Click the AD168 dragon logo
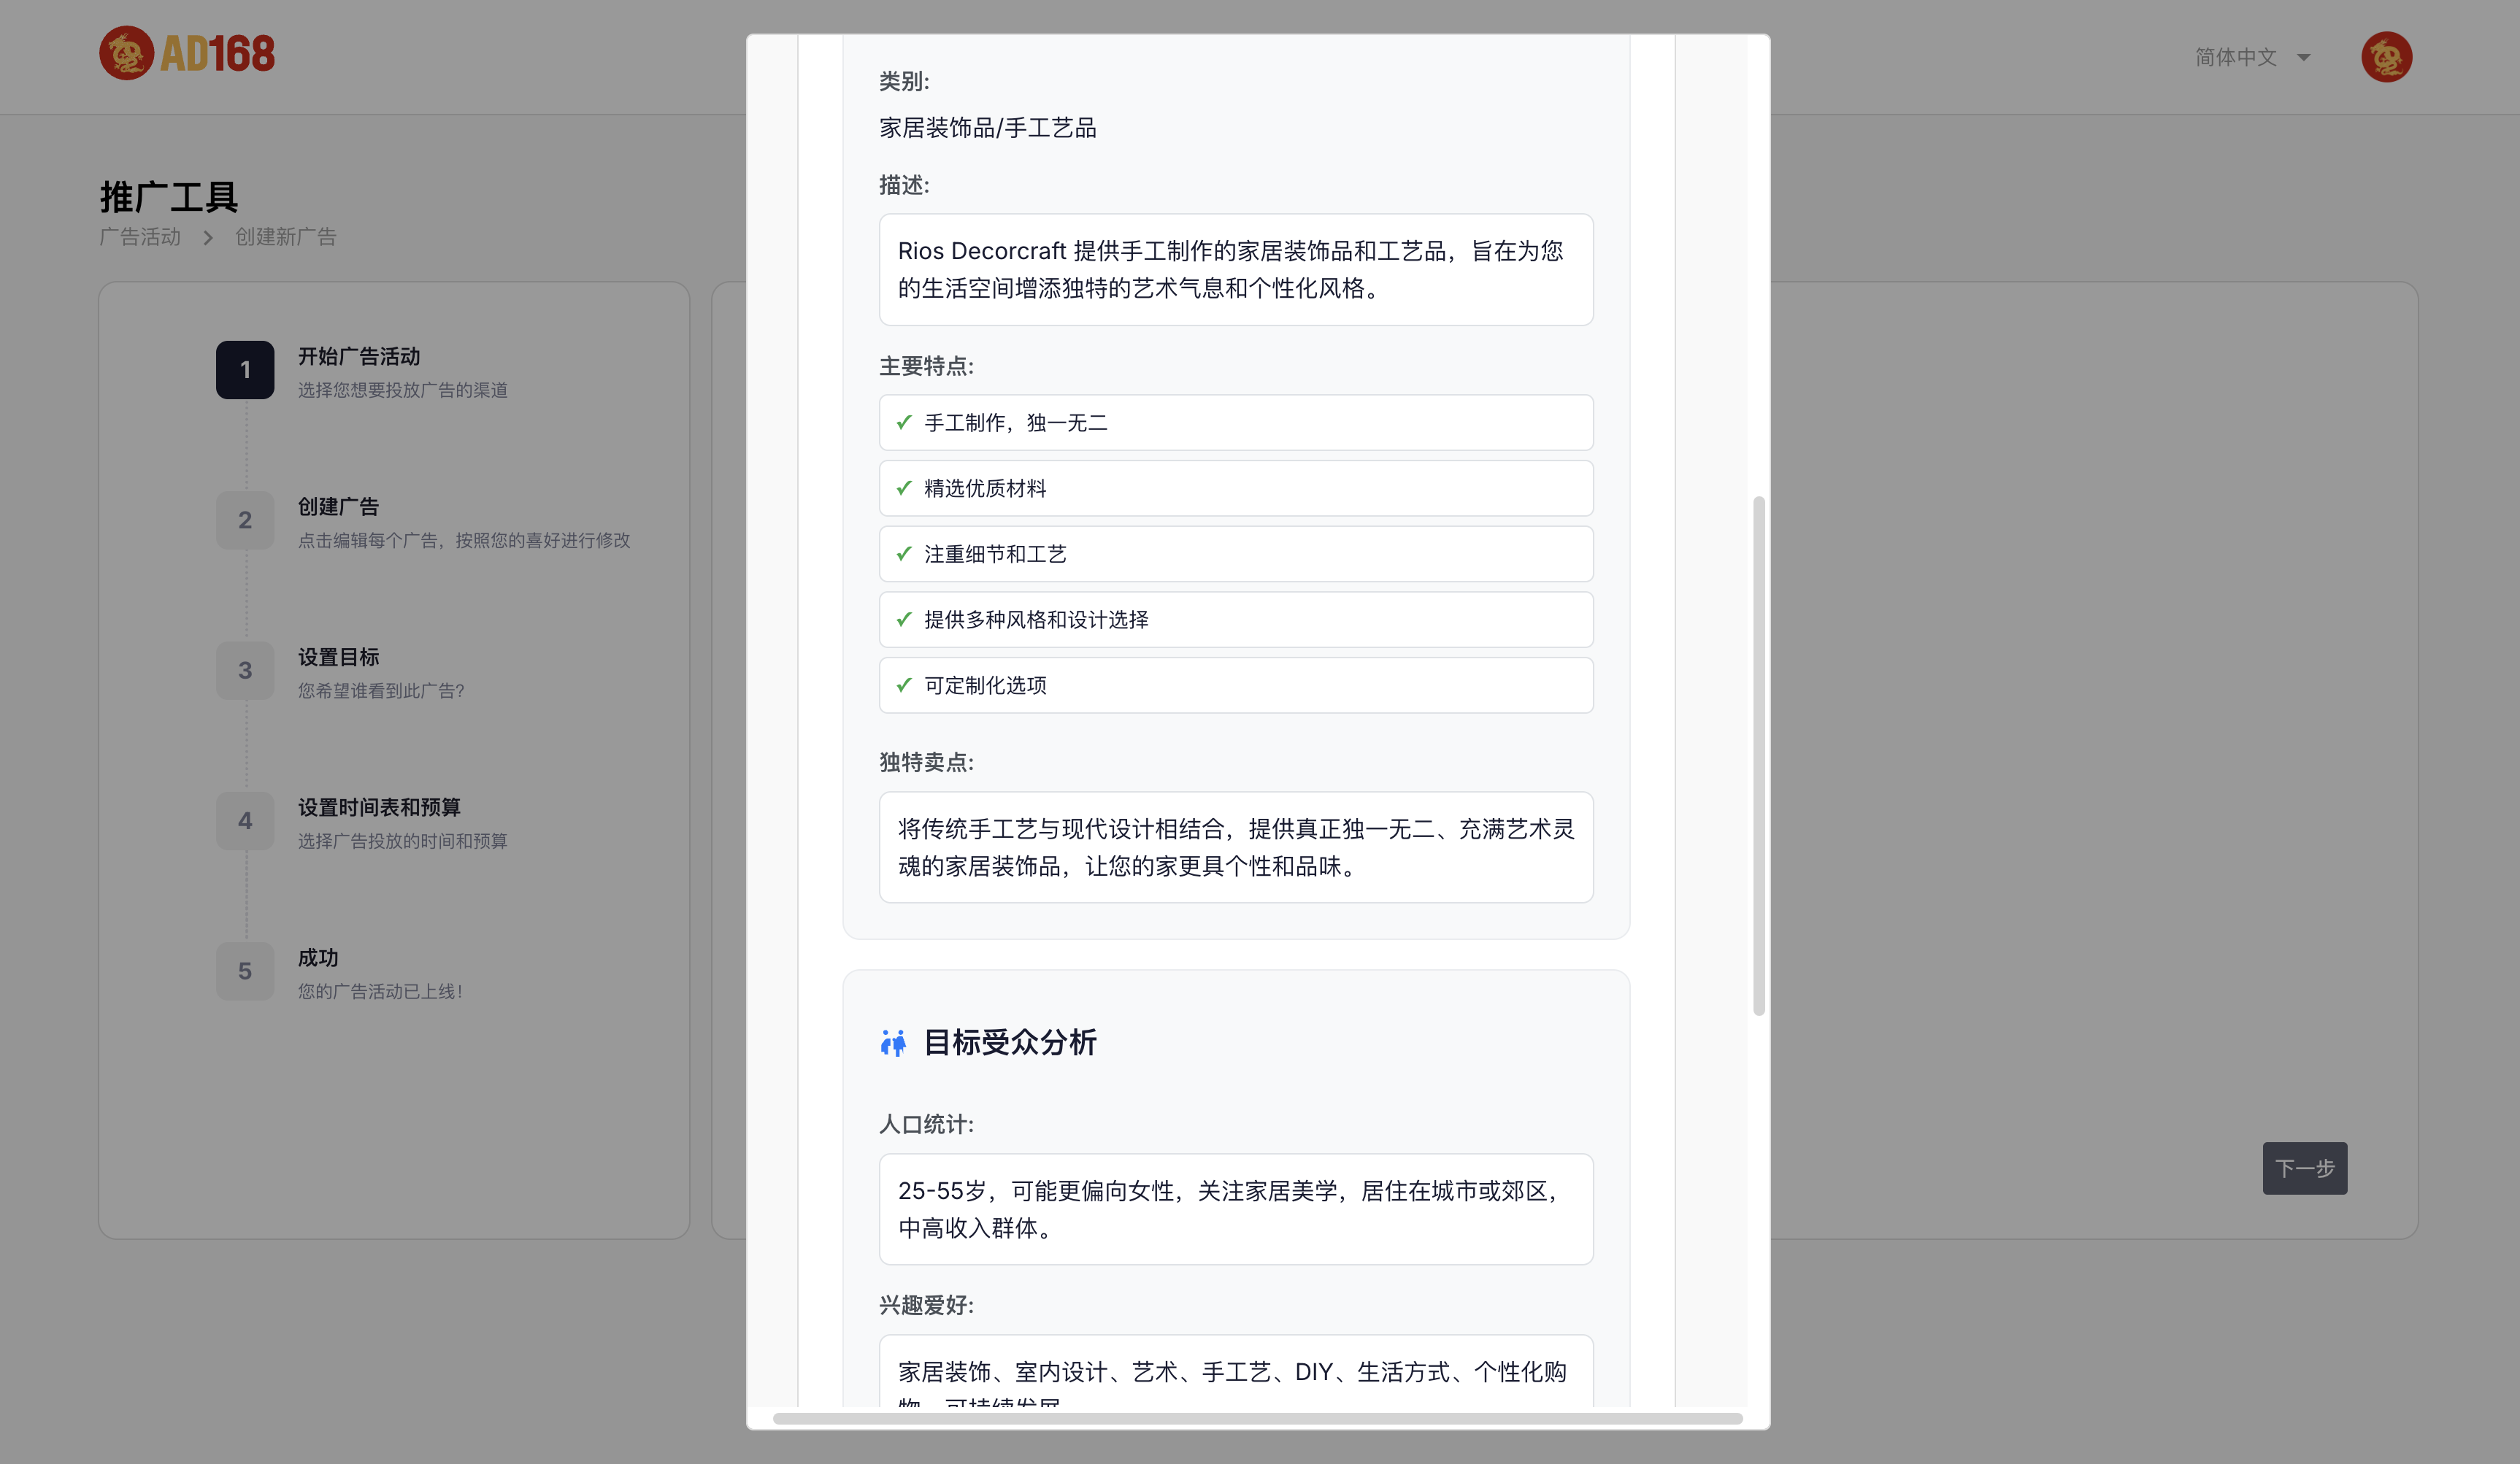Image resolution: width=2520 pixels, height=1464 pixels. pyautogui.click(x=187, y=54)
